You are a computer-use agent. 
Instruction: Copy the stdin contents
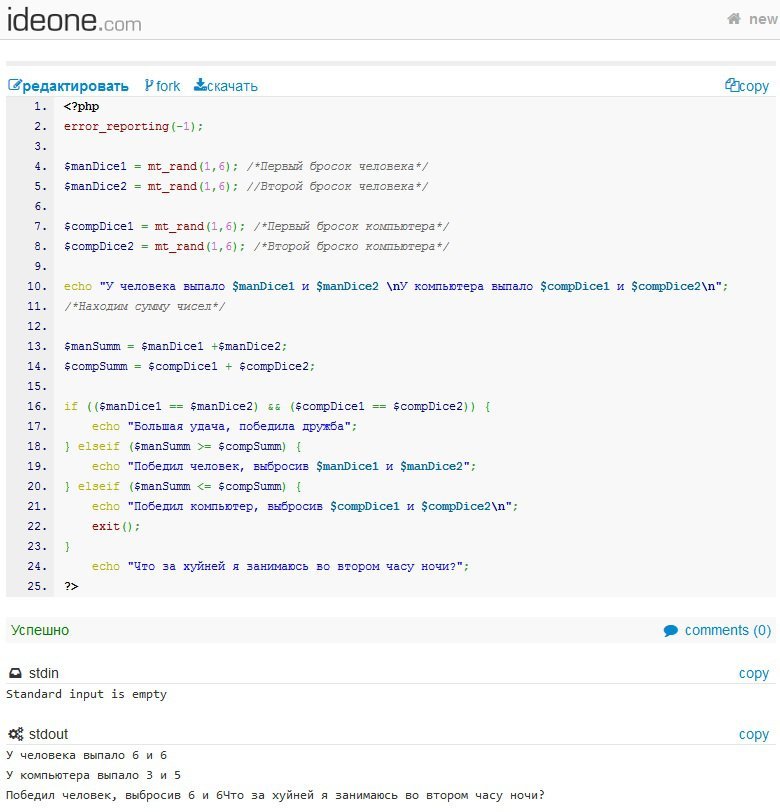(x=753, y=674)
